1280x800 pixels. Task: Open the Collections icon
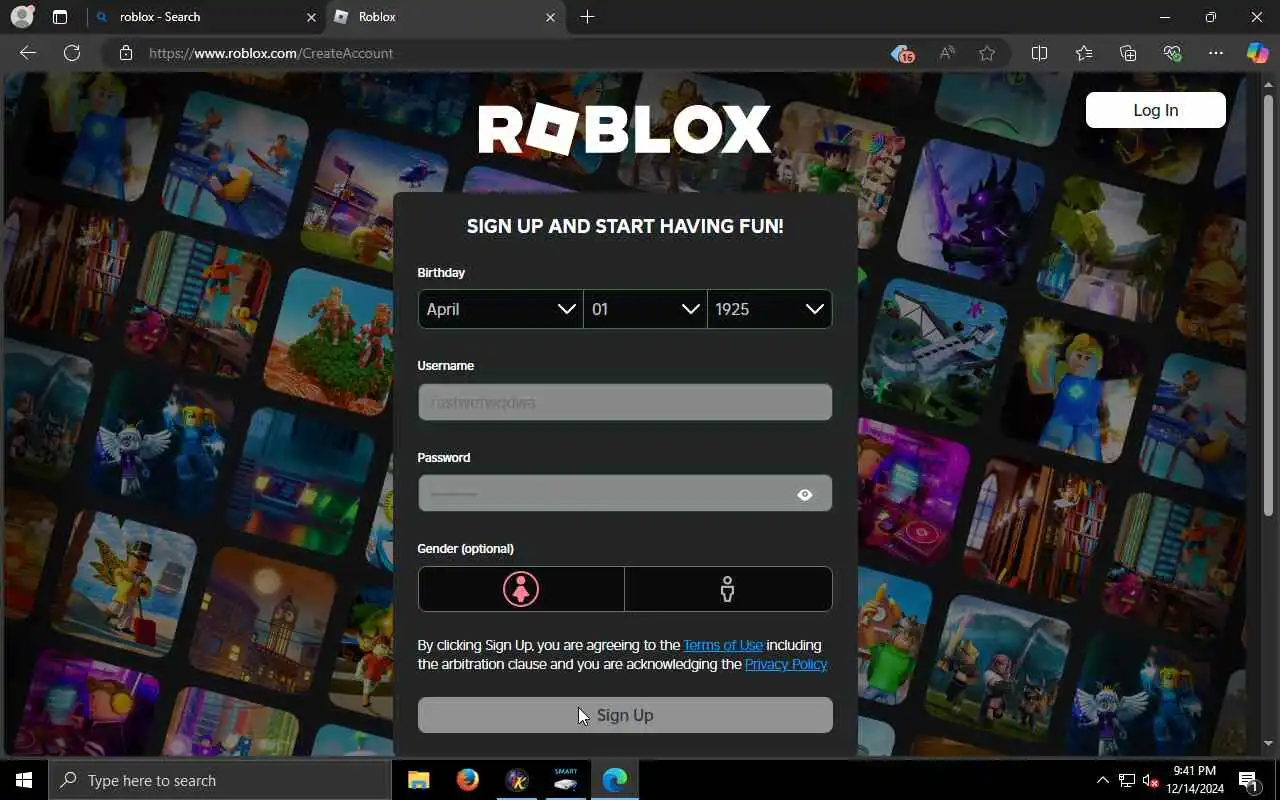1128,53
